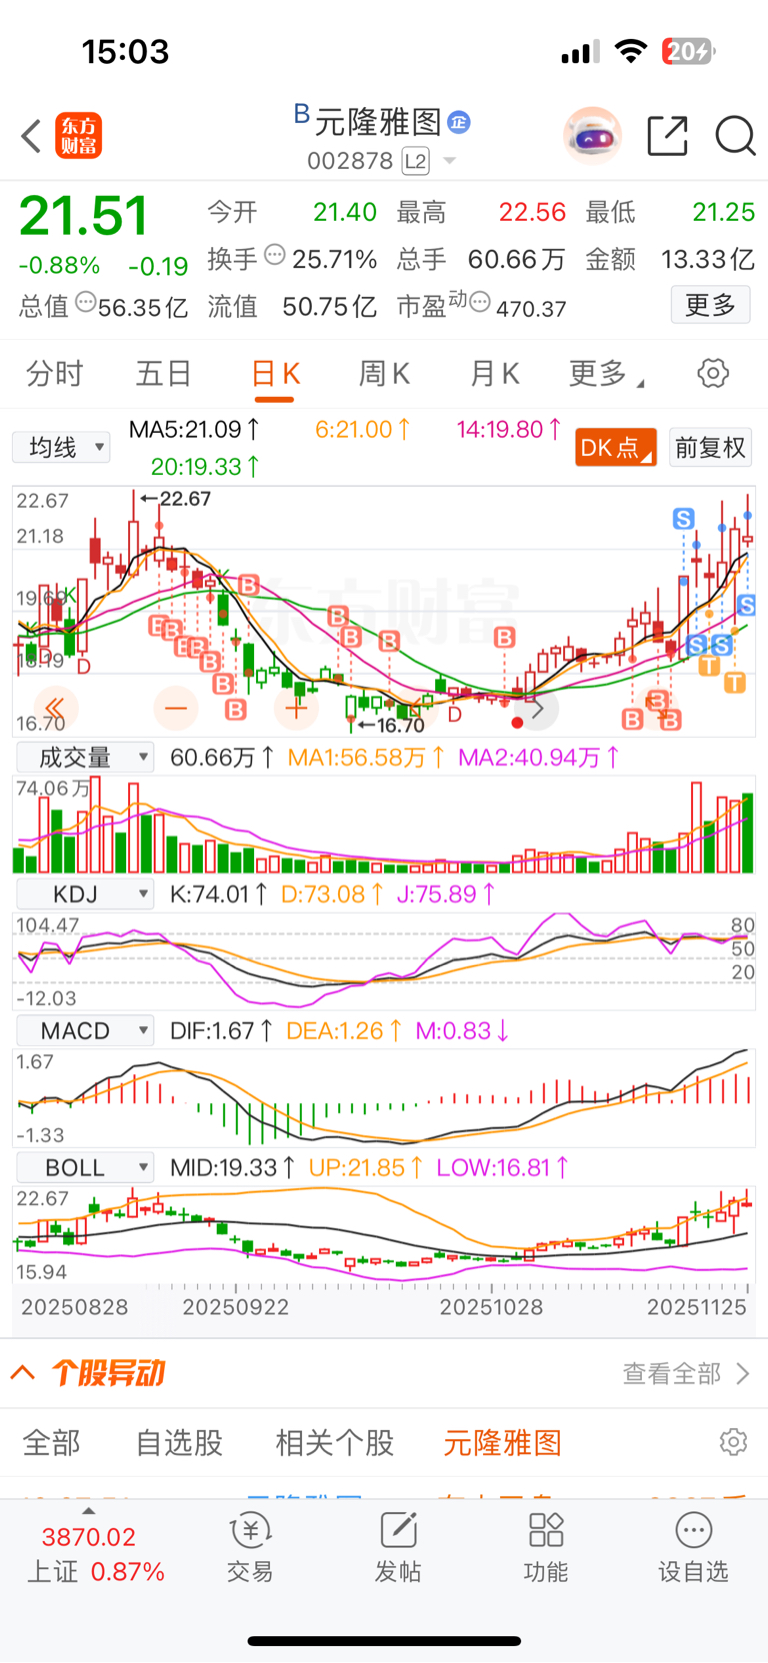
Task: Select the 日K tab
Action: (275, 374)
